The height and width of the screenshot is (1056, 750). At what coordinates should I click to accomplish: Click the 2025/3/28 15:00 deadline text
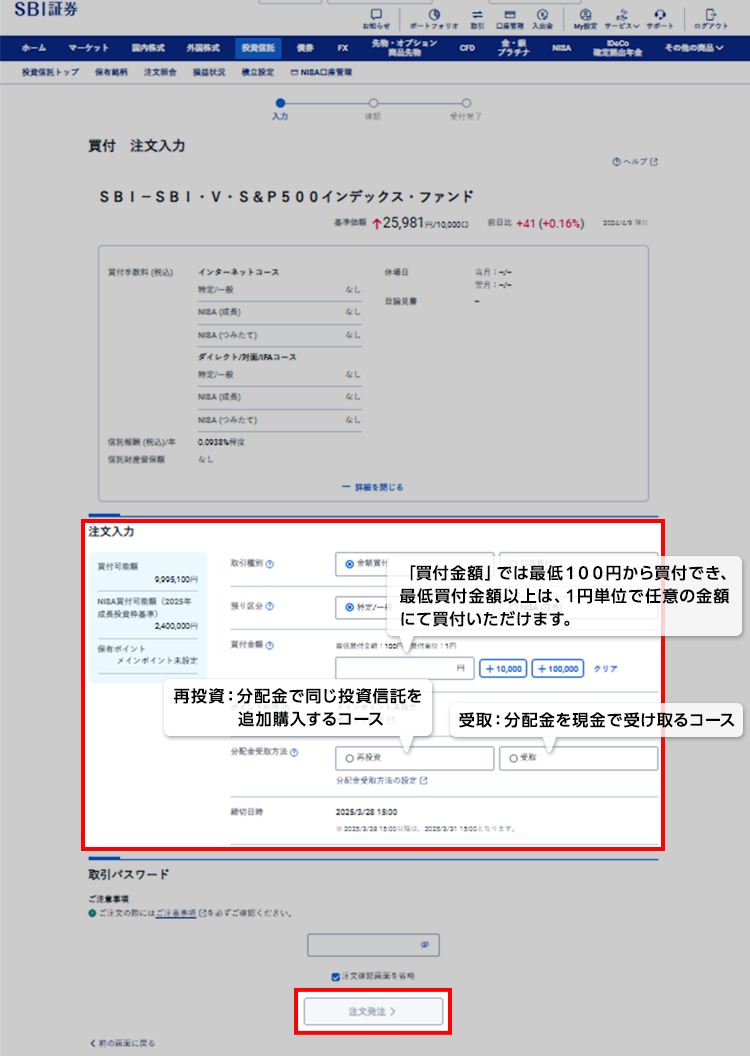pyautogui.click(x=366, y=812)
